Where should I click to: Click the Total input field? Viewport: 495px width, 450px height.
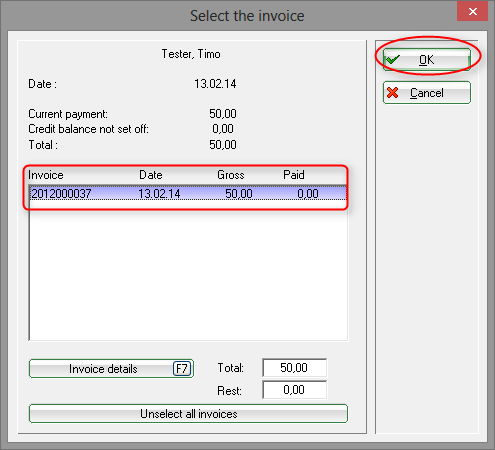(x=295, y=368)
